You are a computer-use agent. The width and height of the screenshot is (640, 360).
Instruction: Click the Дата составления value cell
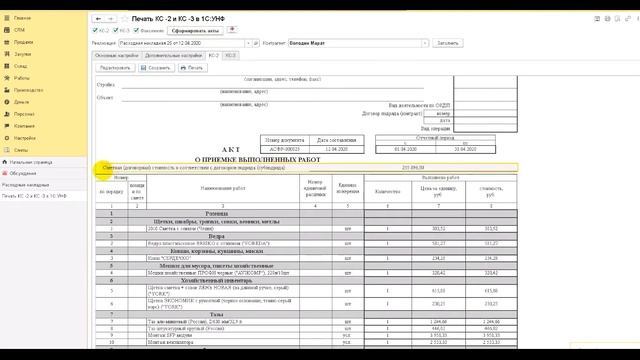[x=337, y=149]
